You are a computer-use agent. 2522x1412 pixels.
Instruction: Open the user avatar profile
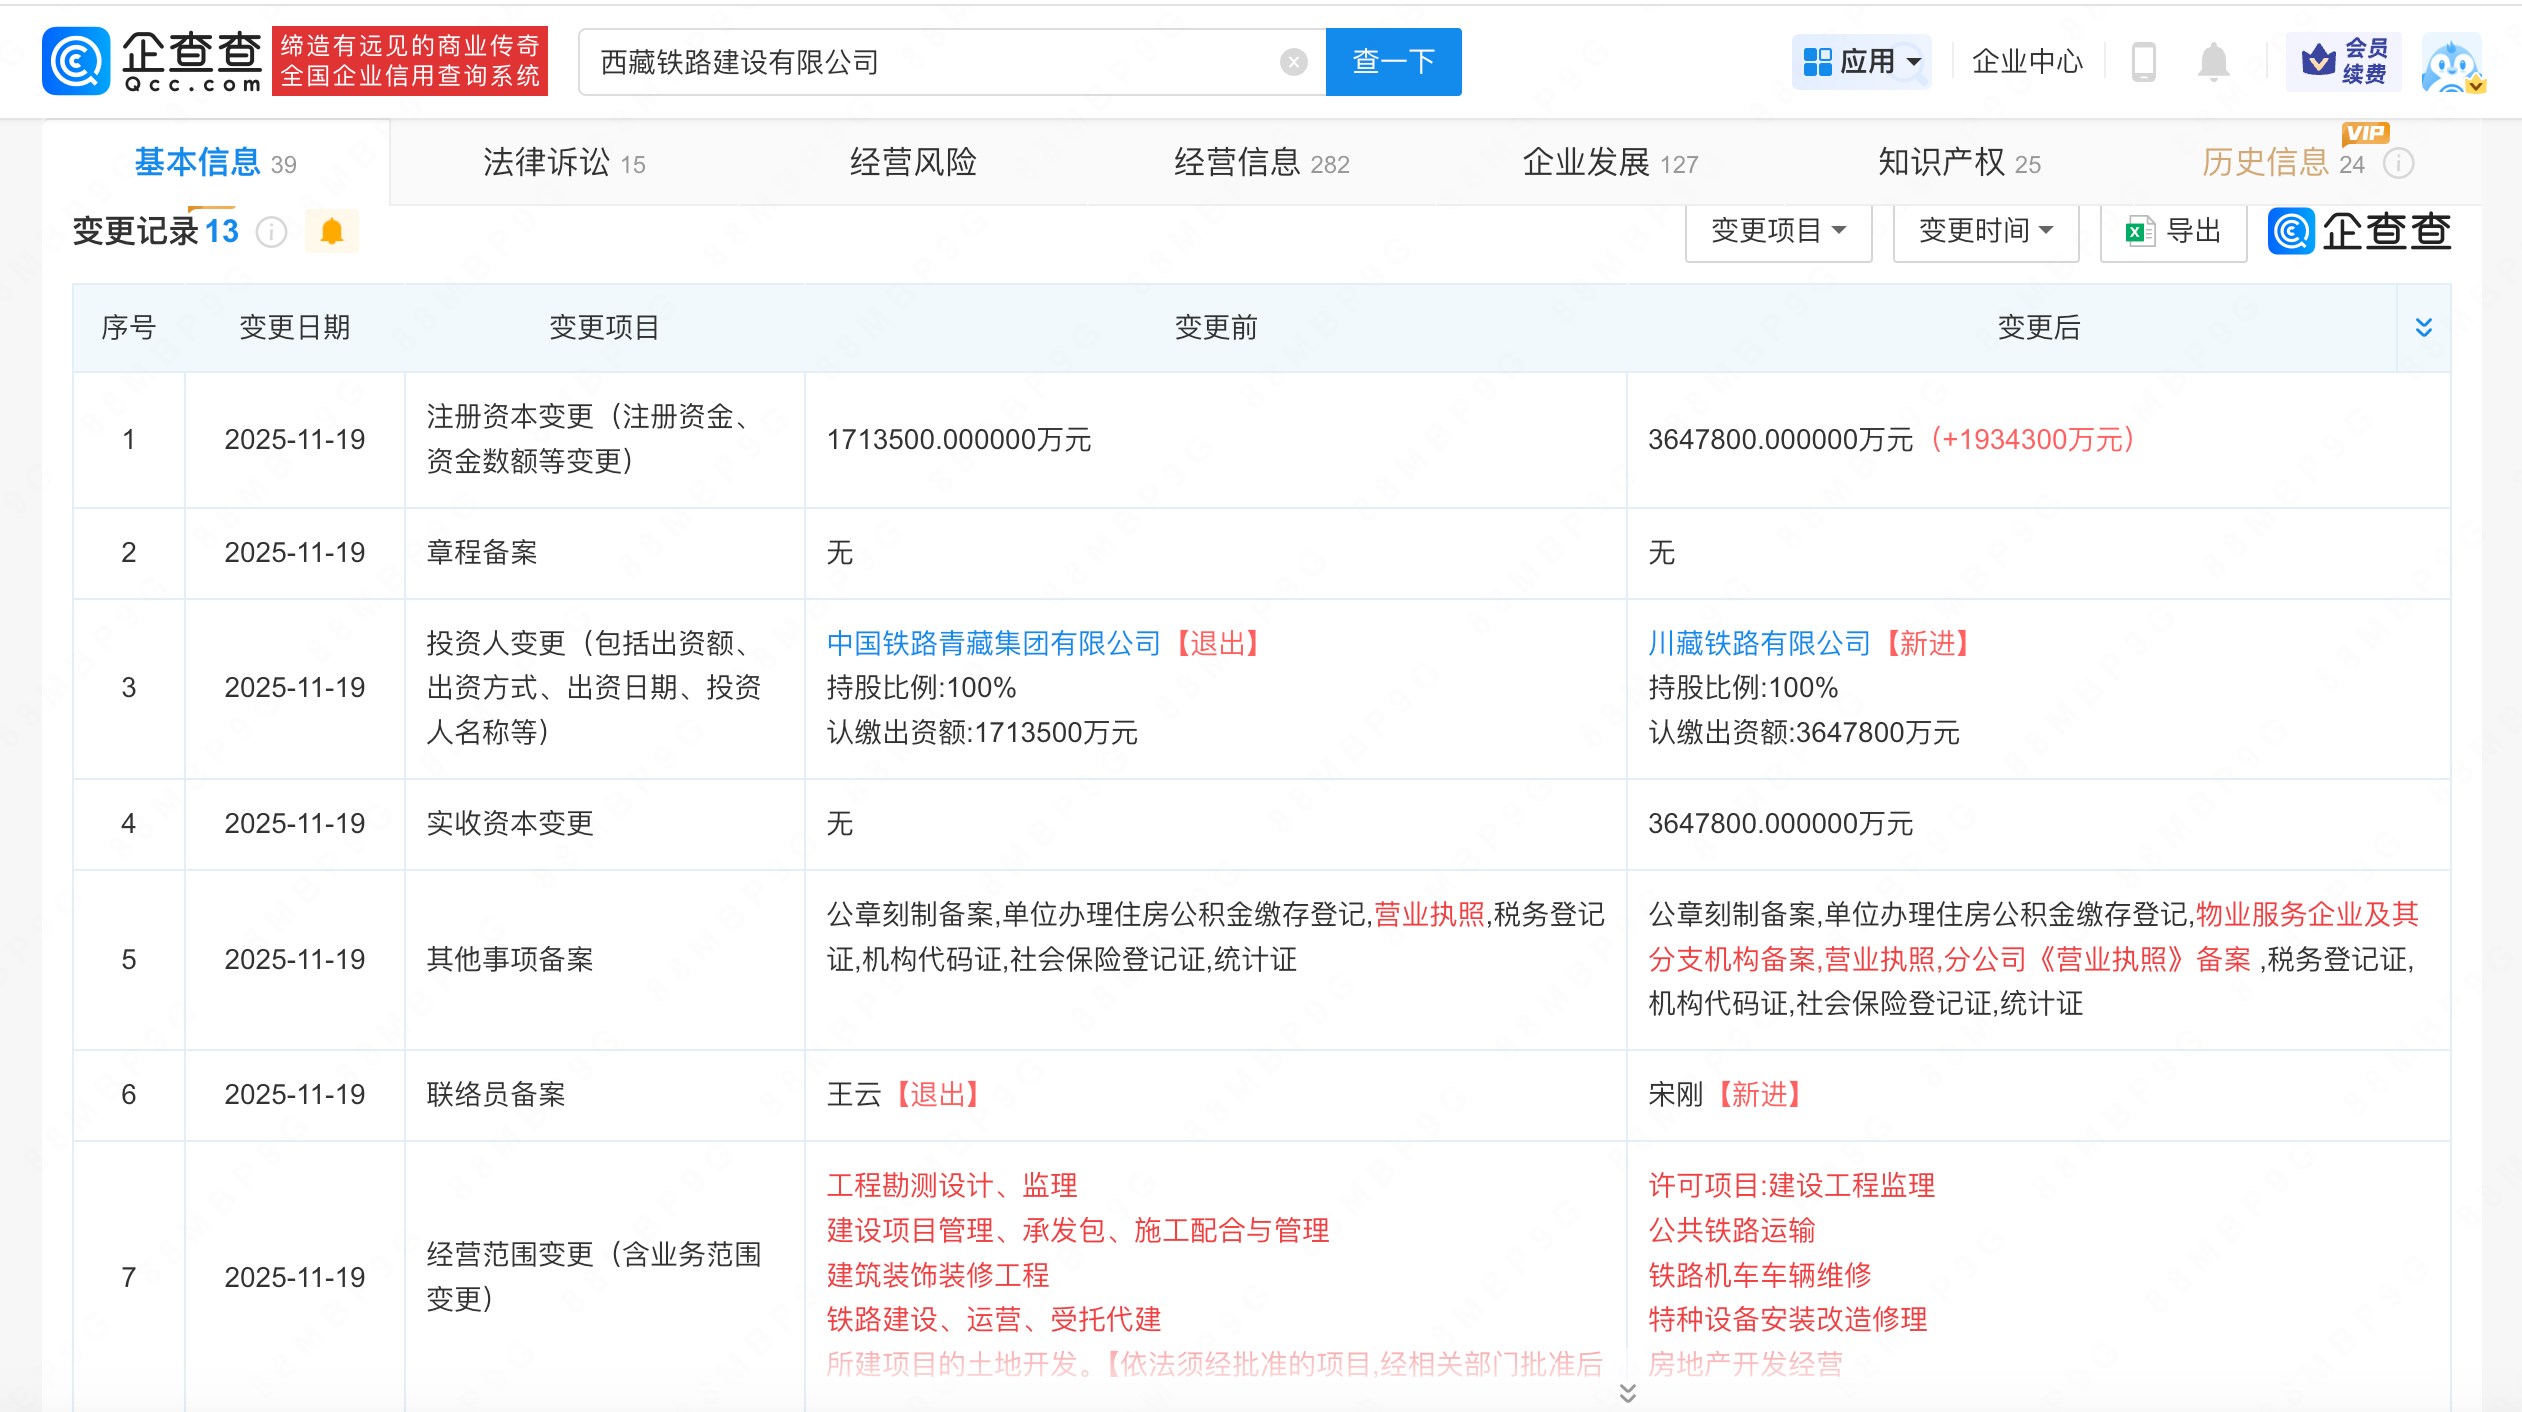(2451, 64)
